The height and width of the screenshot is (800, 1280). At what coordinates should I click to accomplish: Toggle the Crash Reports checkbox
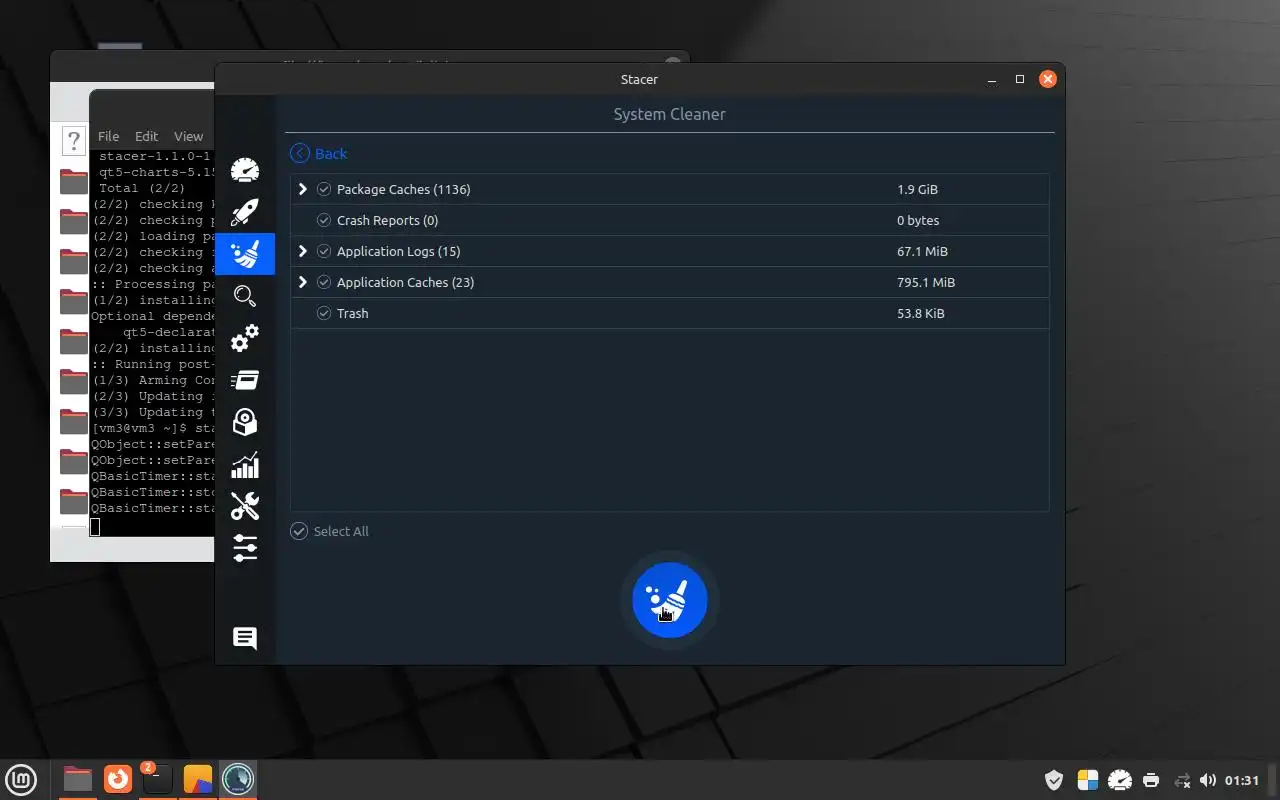pyautogui.click(x=324, y=220)
